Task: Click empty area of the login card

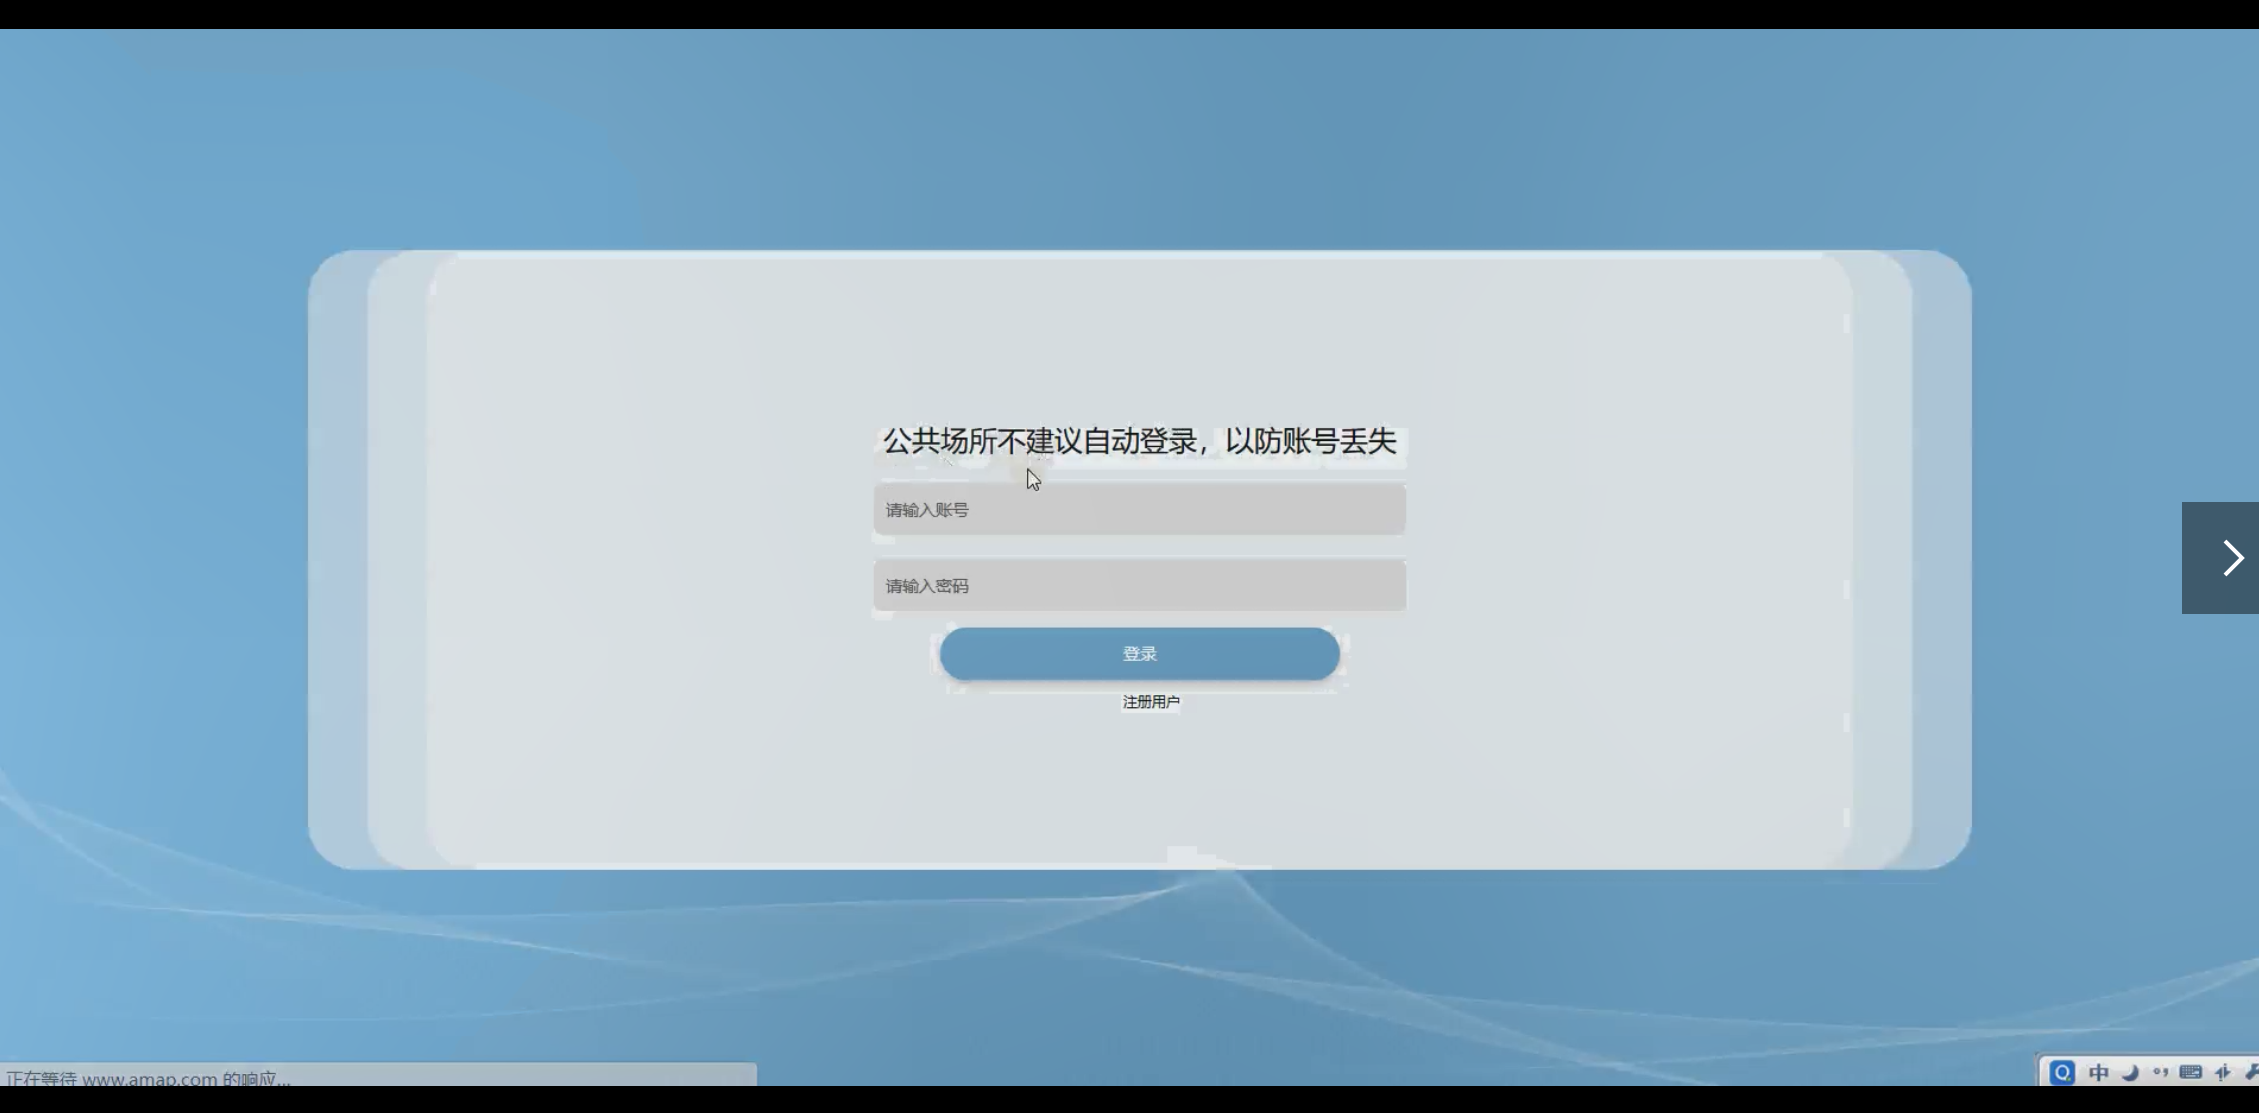Action: [650, 560]
